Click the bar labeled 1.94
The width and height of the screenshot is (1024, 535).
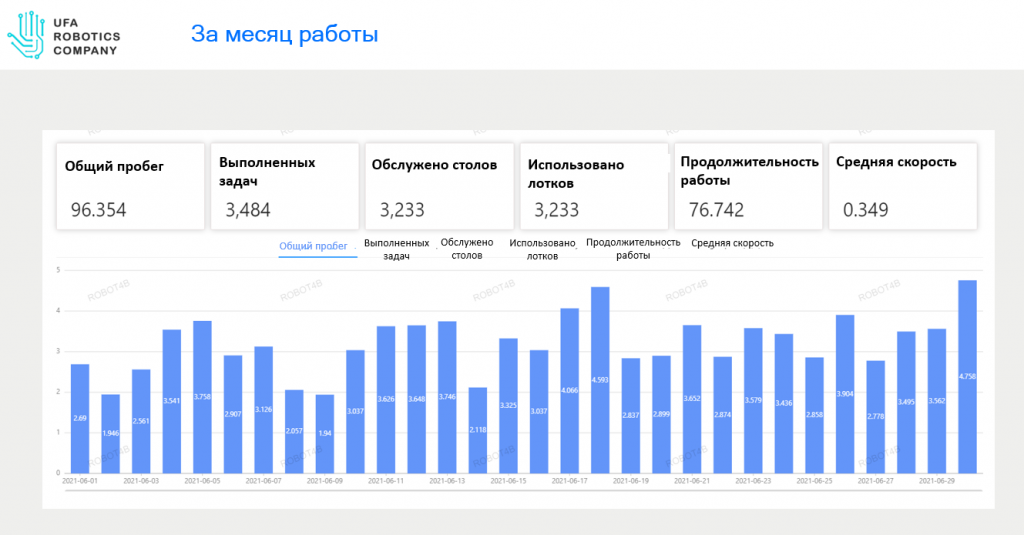coord(325,434)
